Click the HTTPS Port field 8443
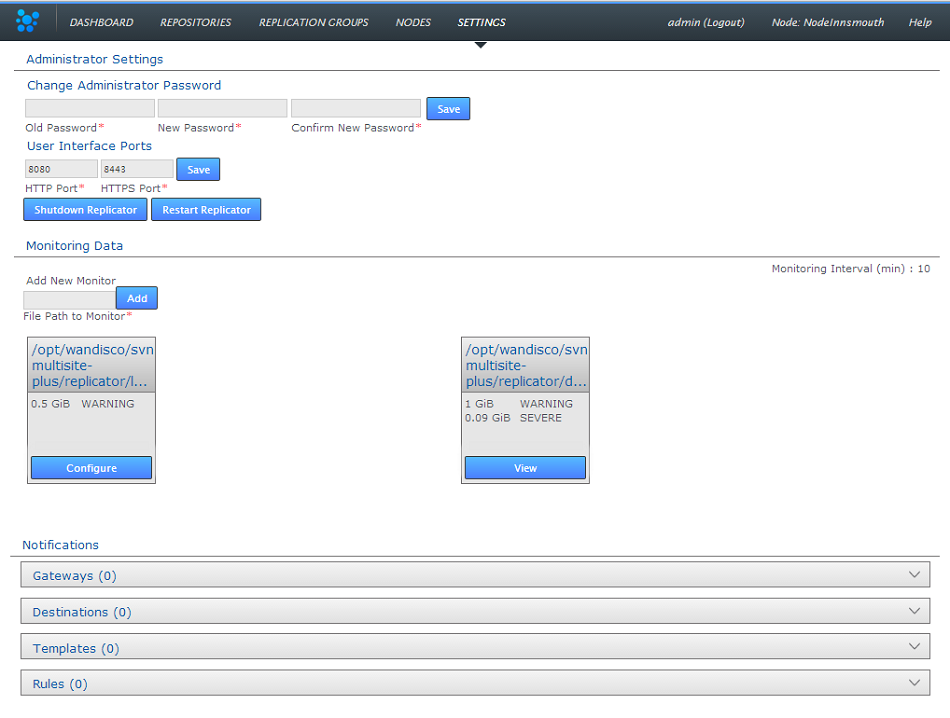The height and width of the screenshot is (718, 950). [x=137, y=169]
